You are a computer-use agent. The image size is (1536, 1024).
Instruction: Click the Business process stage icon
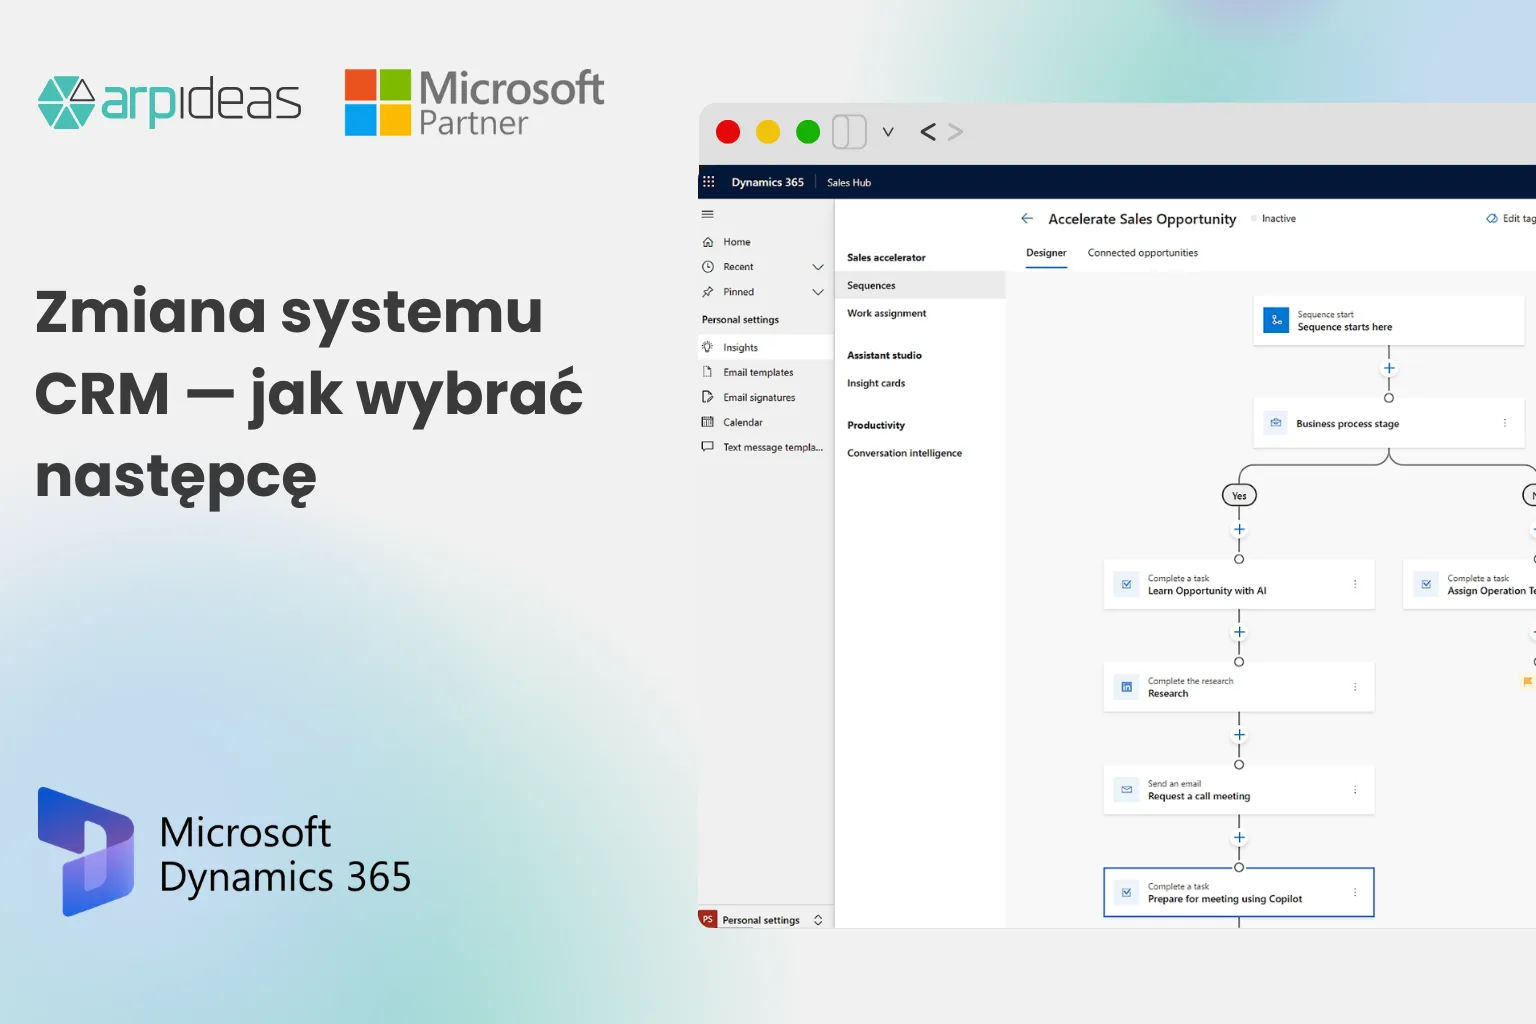click(x=1276, y=423)
